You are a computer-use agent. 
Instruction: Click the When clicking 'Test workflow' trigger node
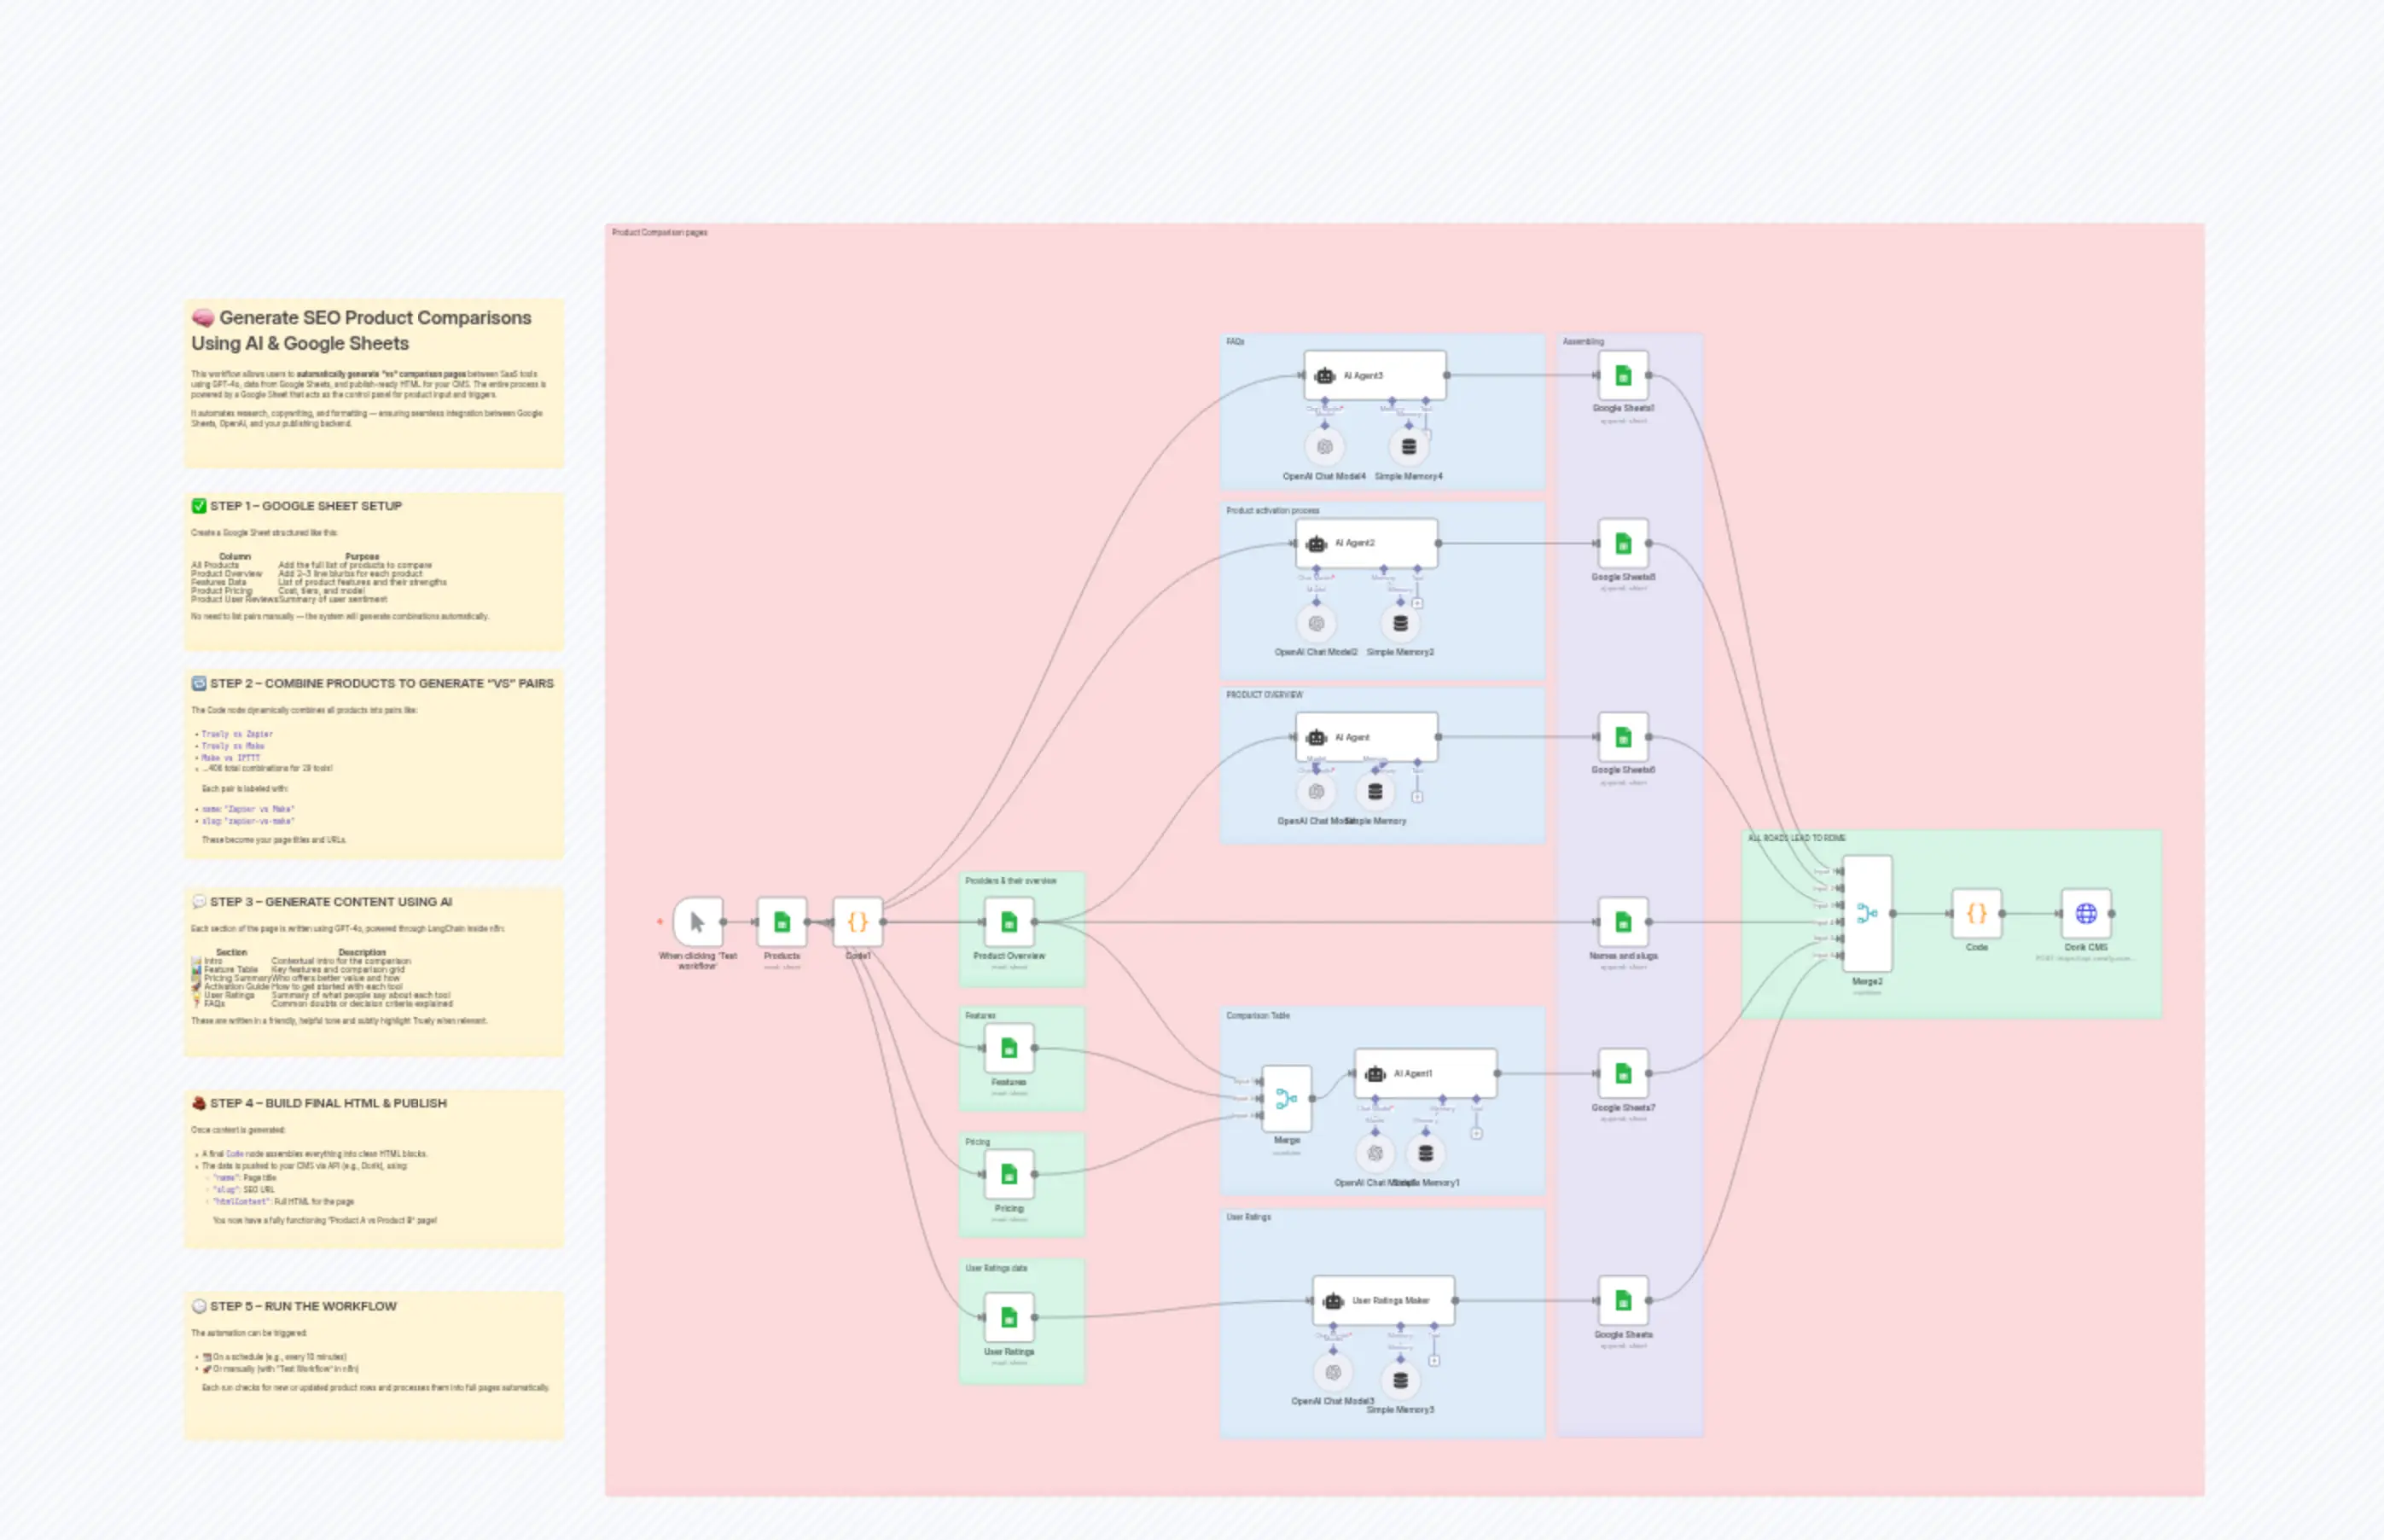pyautogui.click(x=697, y=921)
